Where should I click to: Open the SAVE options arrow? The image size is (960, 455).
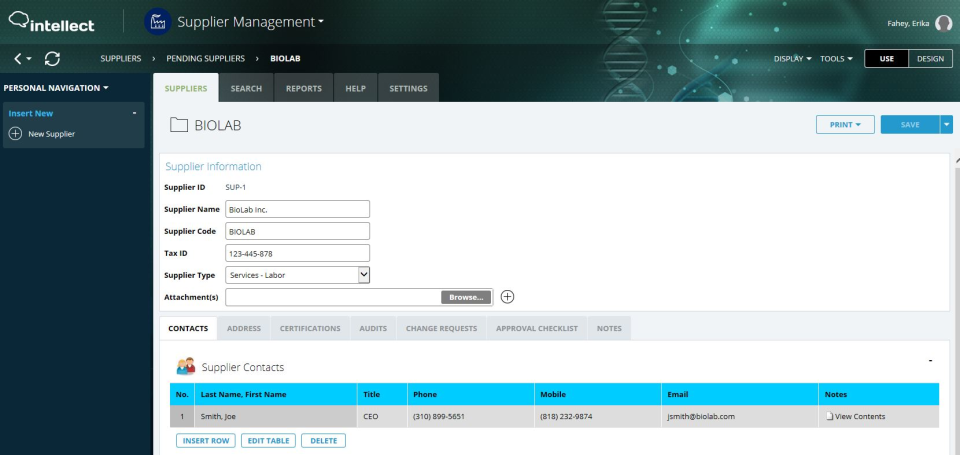(x=947, y=124)
